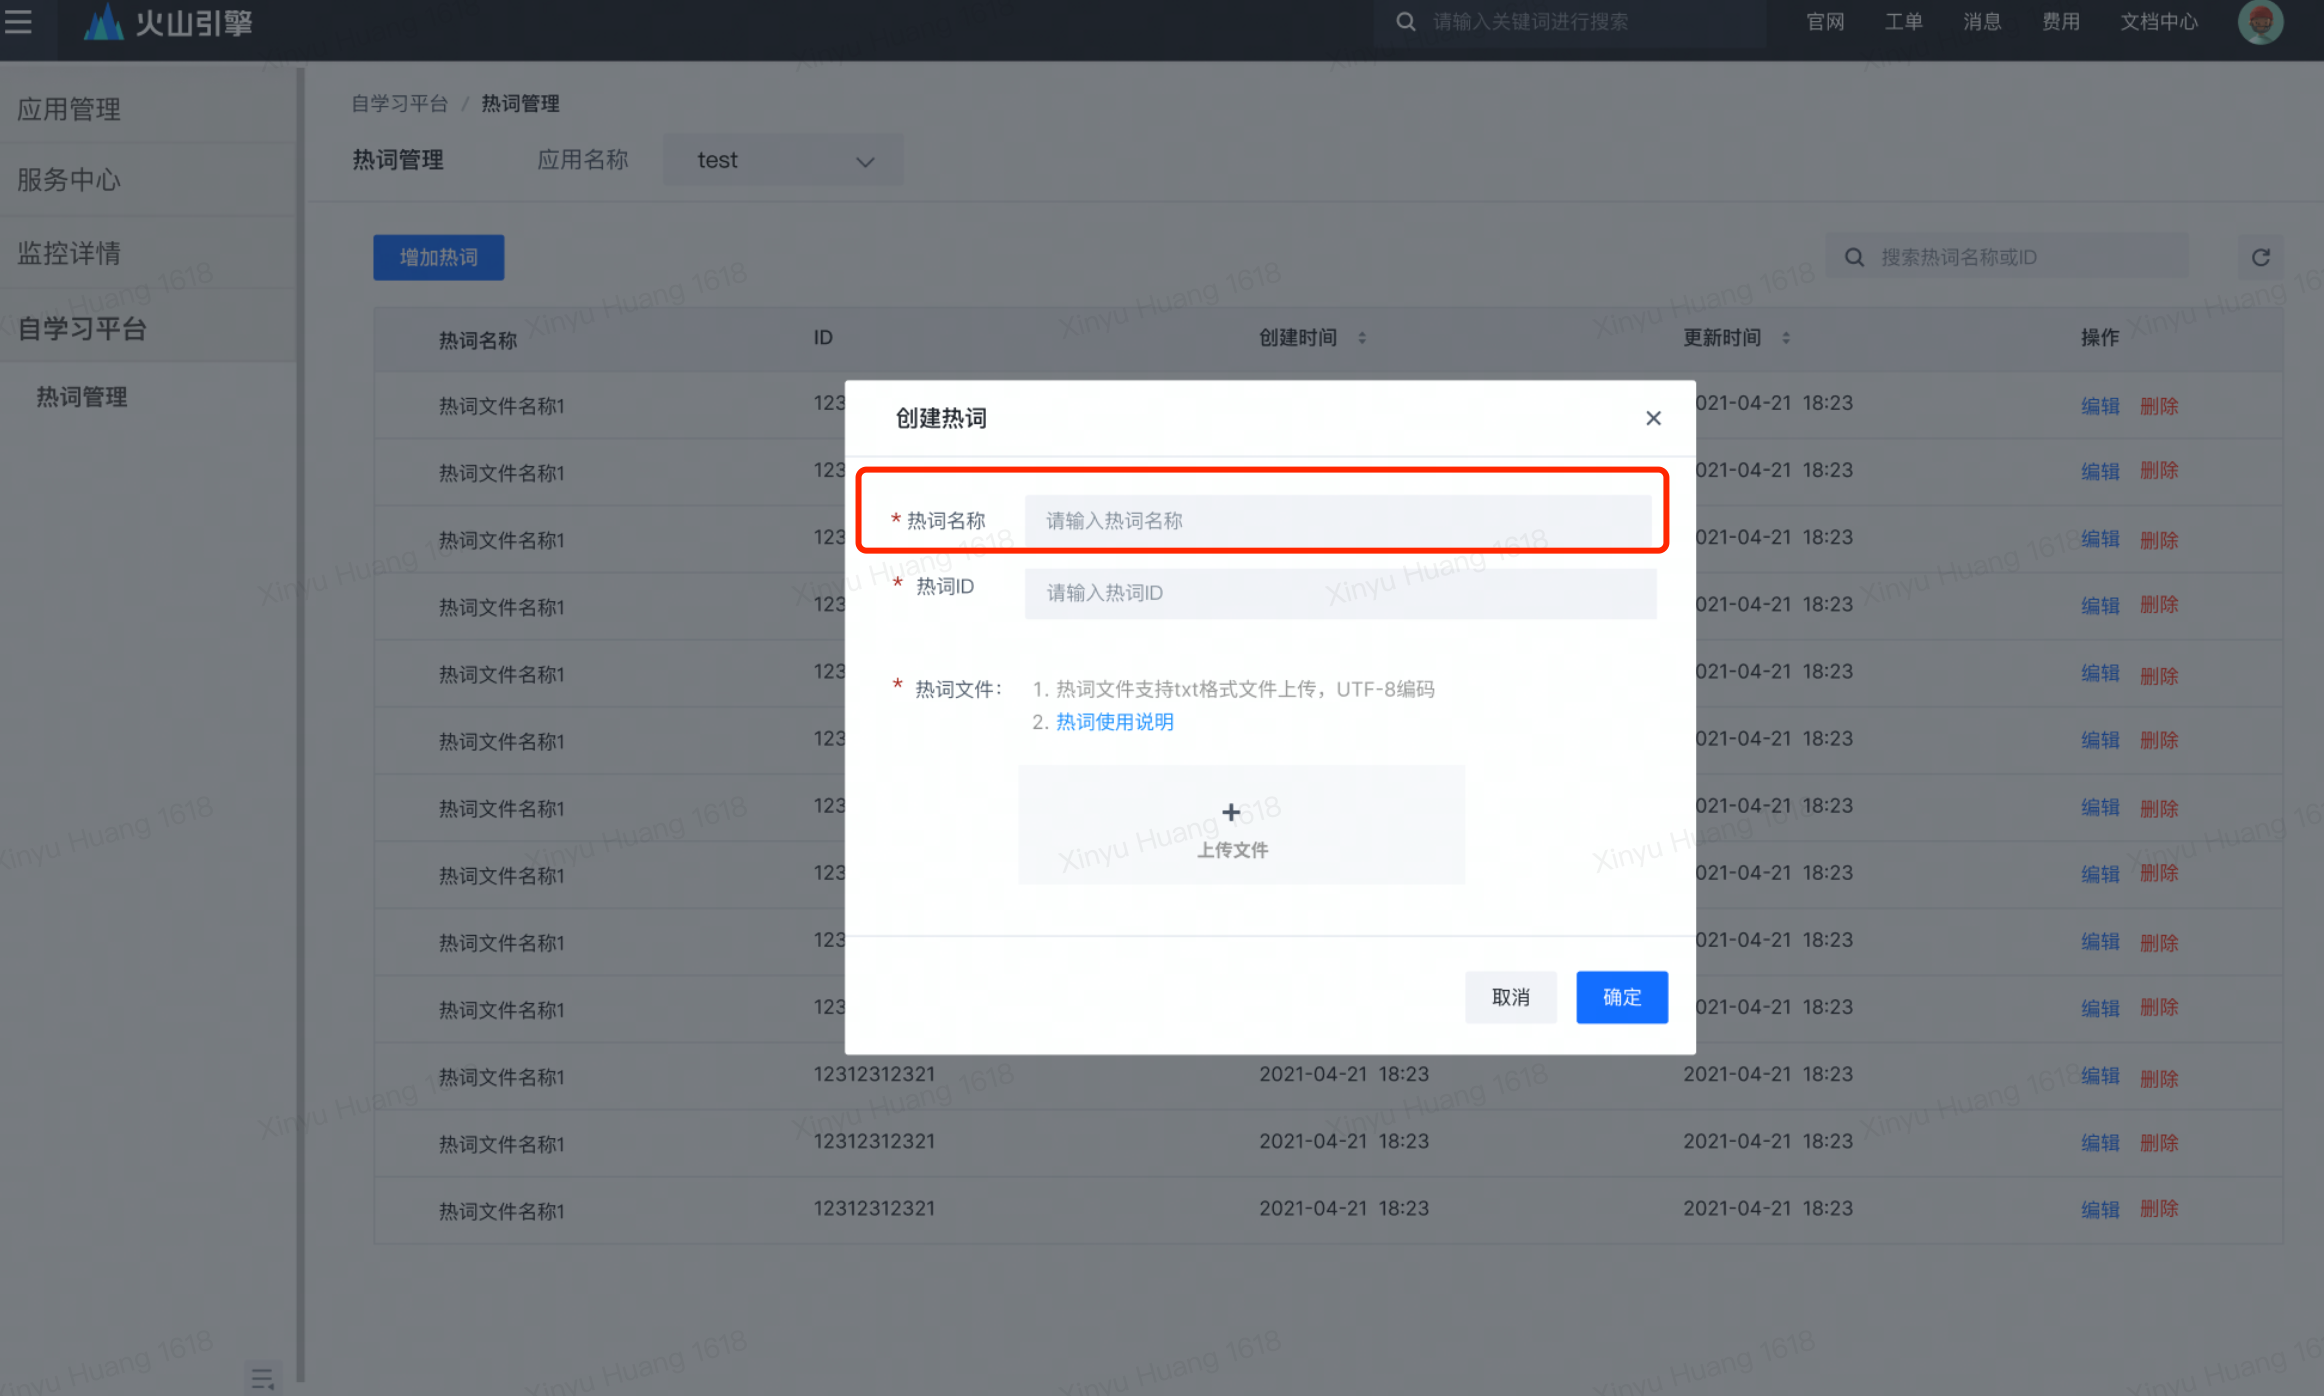The image size is (2324, 1396).
Task: Click the plus icon to upload file
Action: coord(1231,812)
